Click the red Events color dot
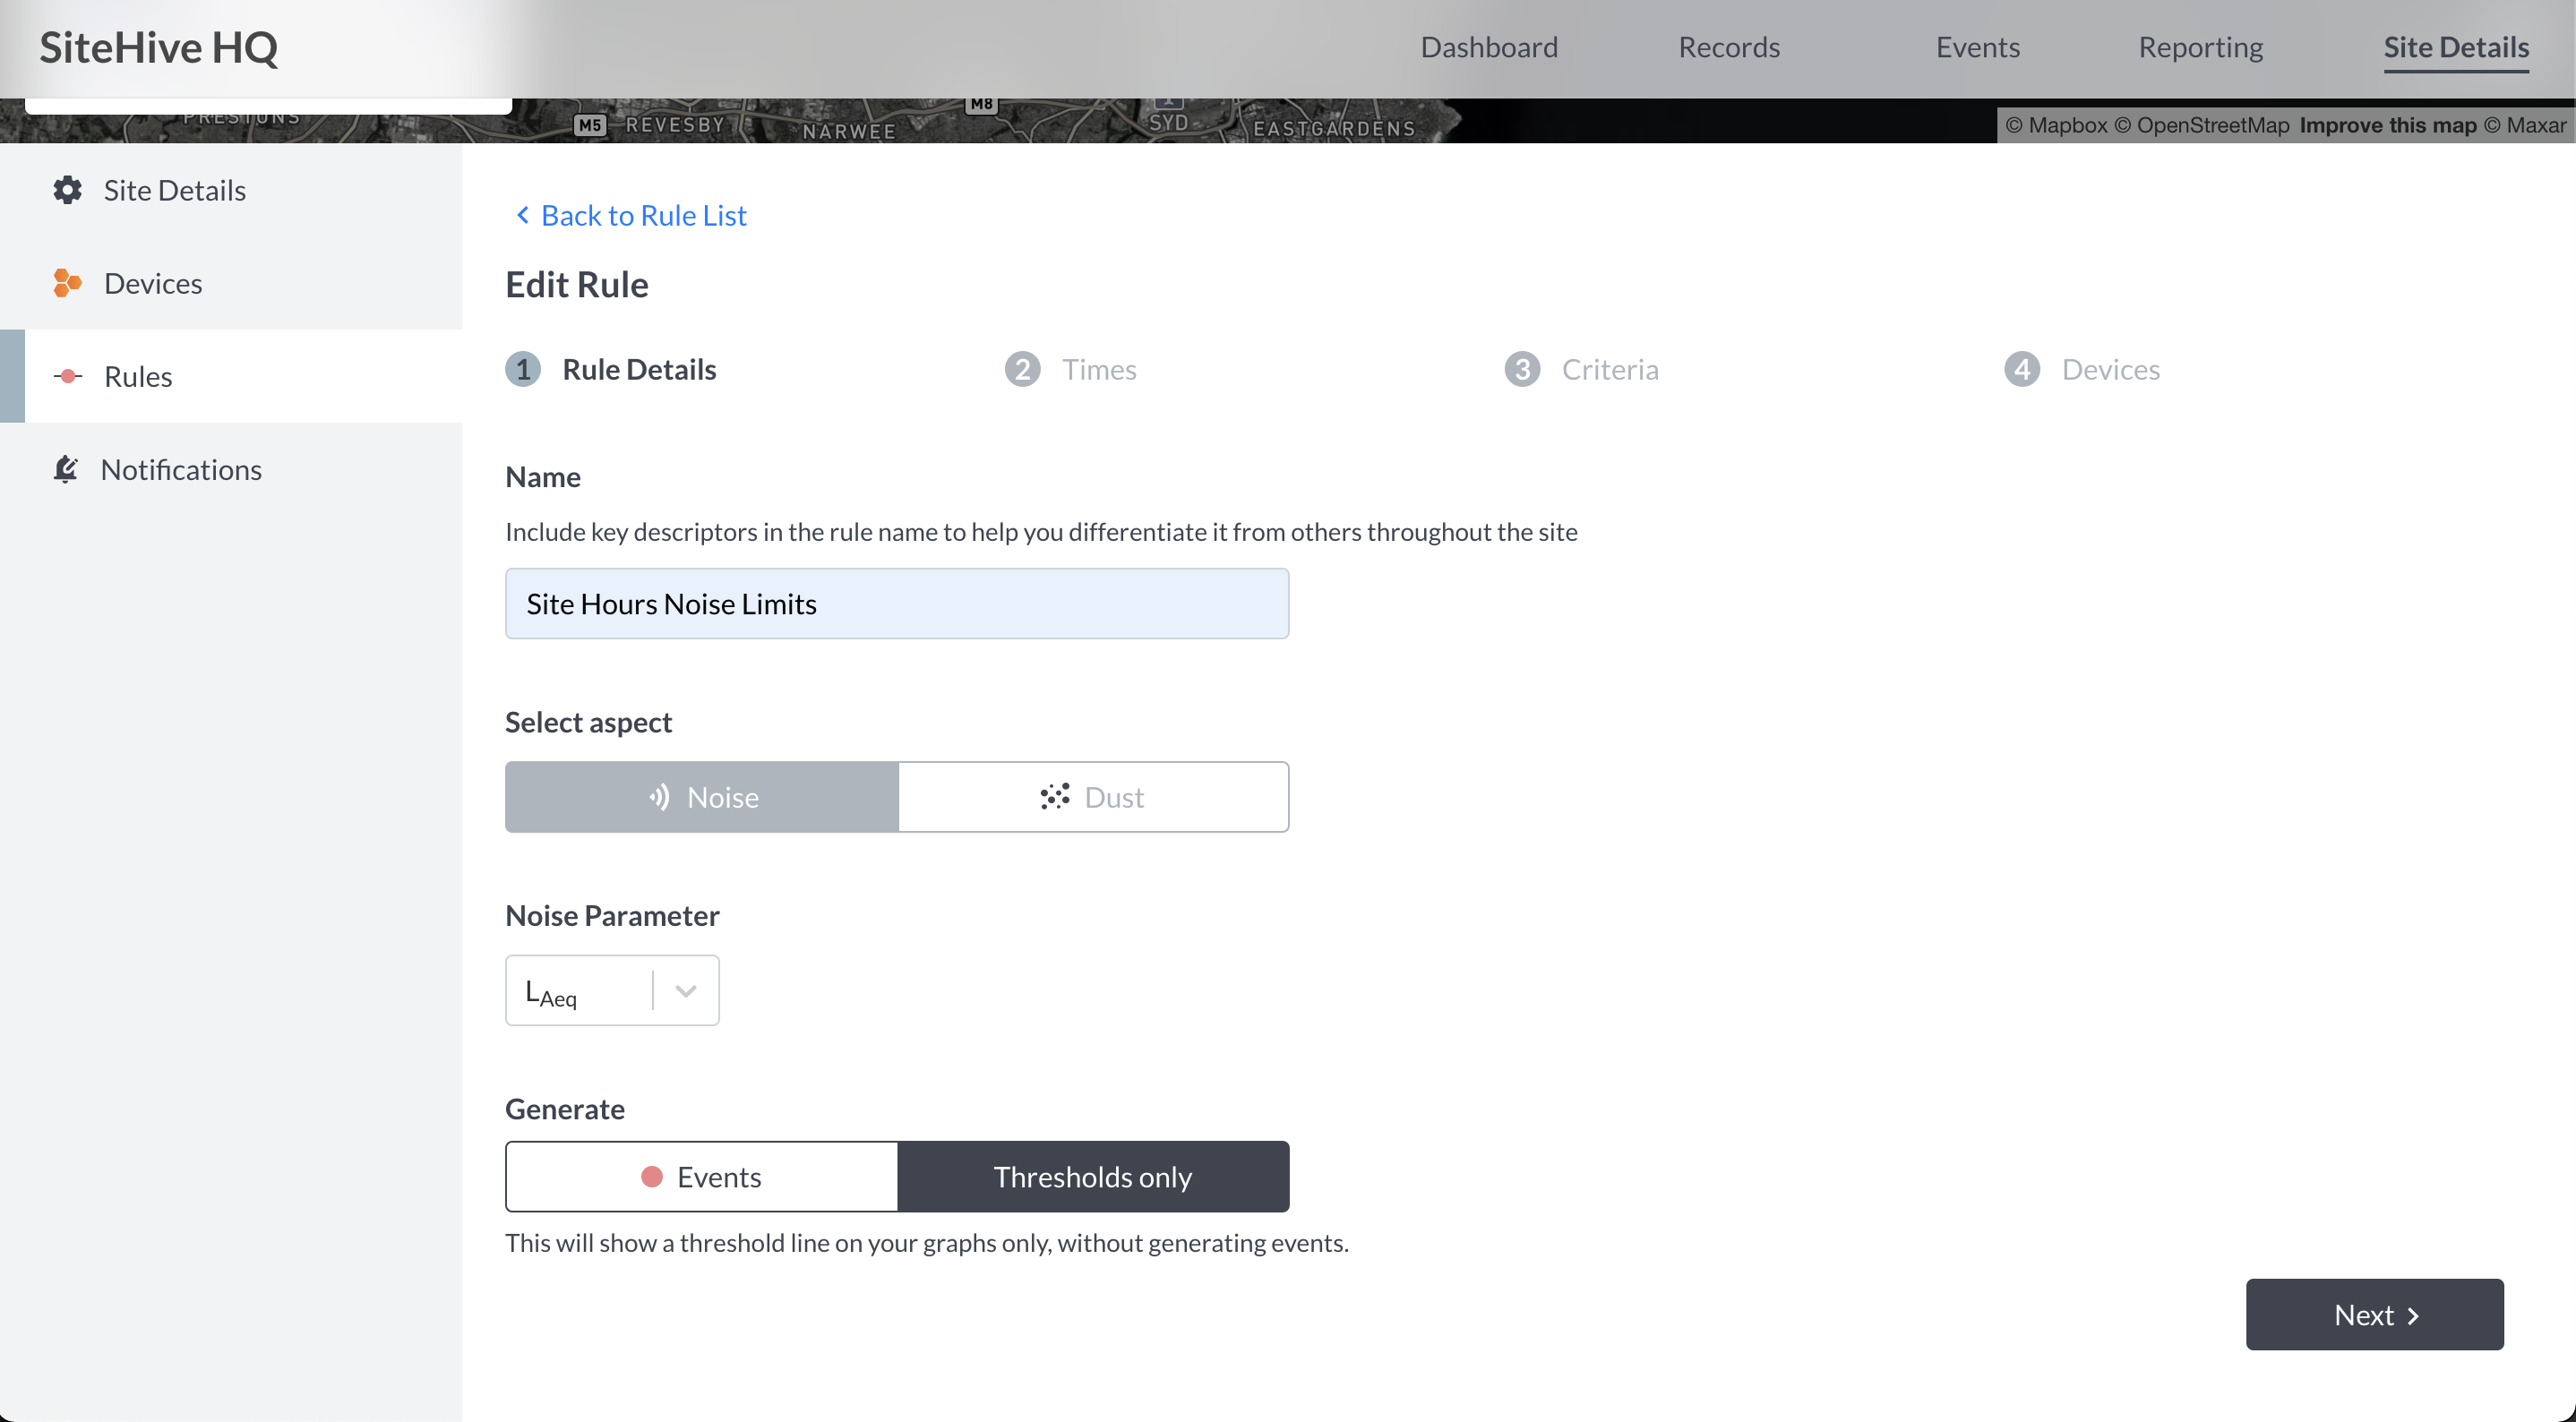Image resolution: width=2576 pixels, height=1422 pixels. pos(651,1177)
